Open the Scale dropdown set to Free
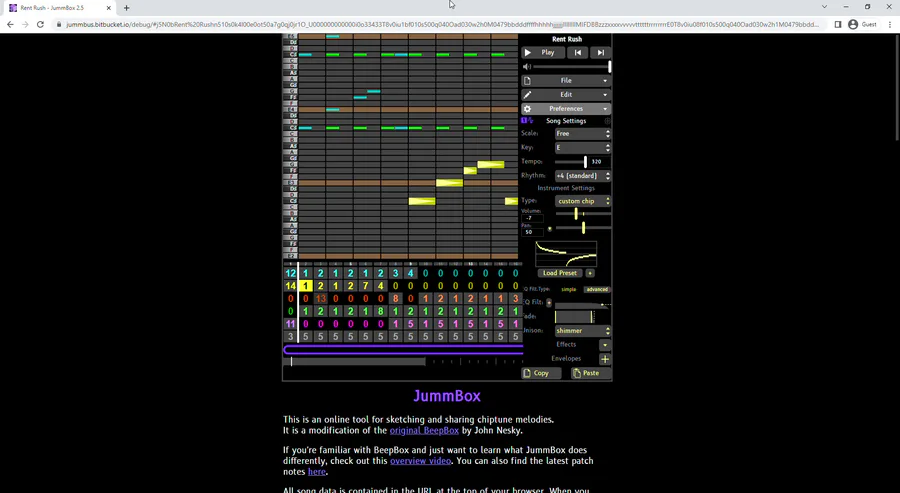The height and width of the screenshot is (493, 900). tap(583, 134)
